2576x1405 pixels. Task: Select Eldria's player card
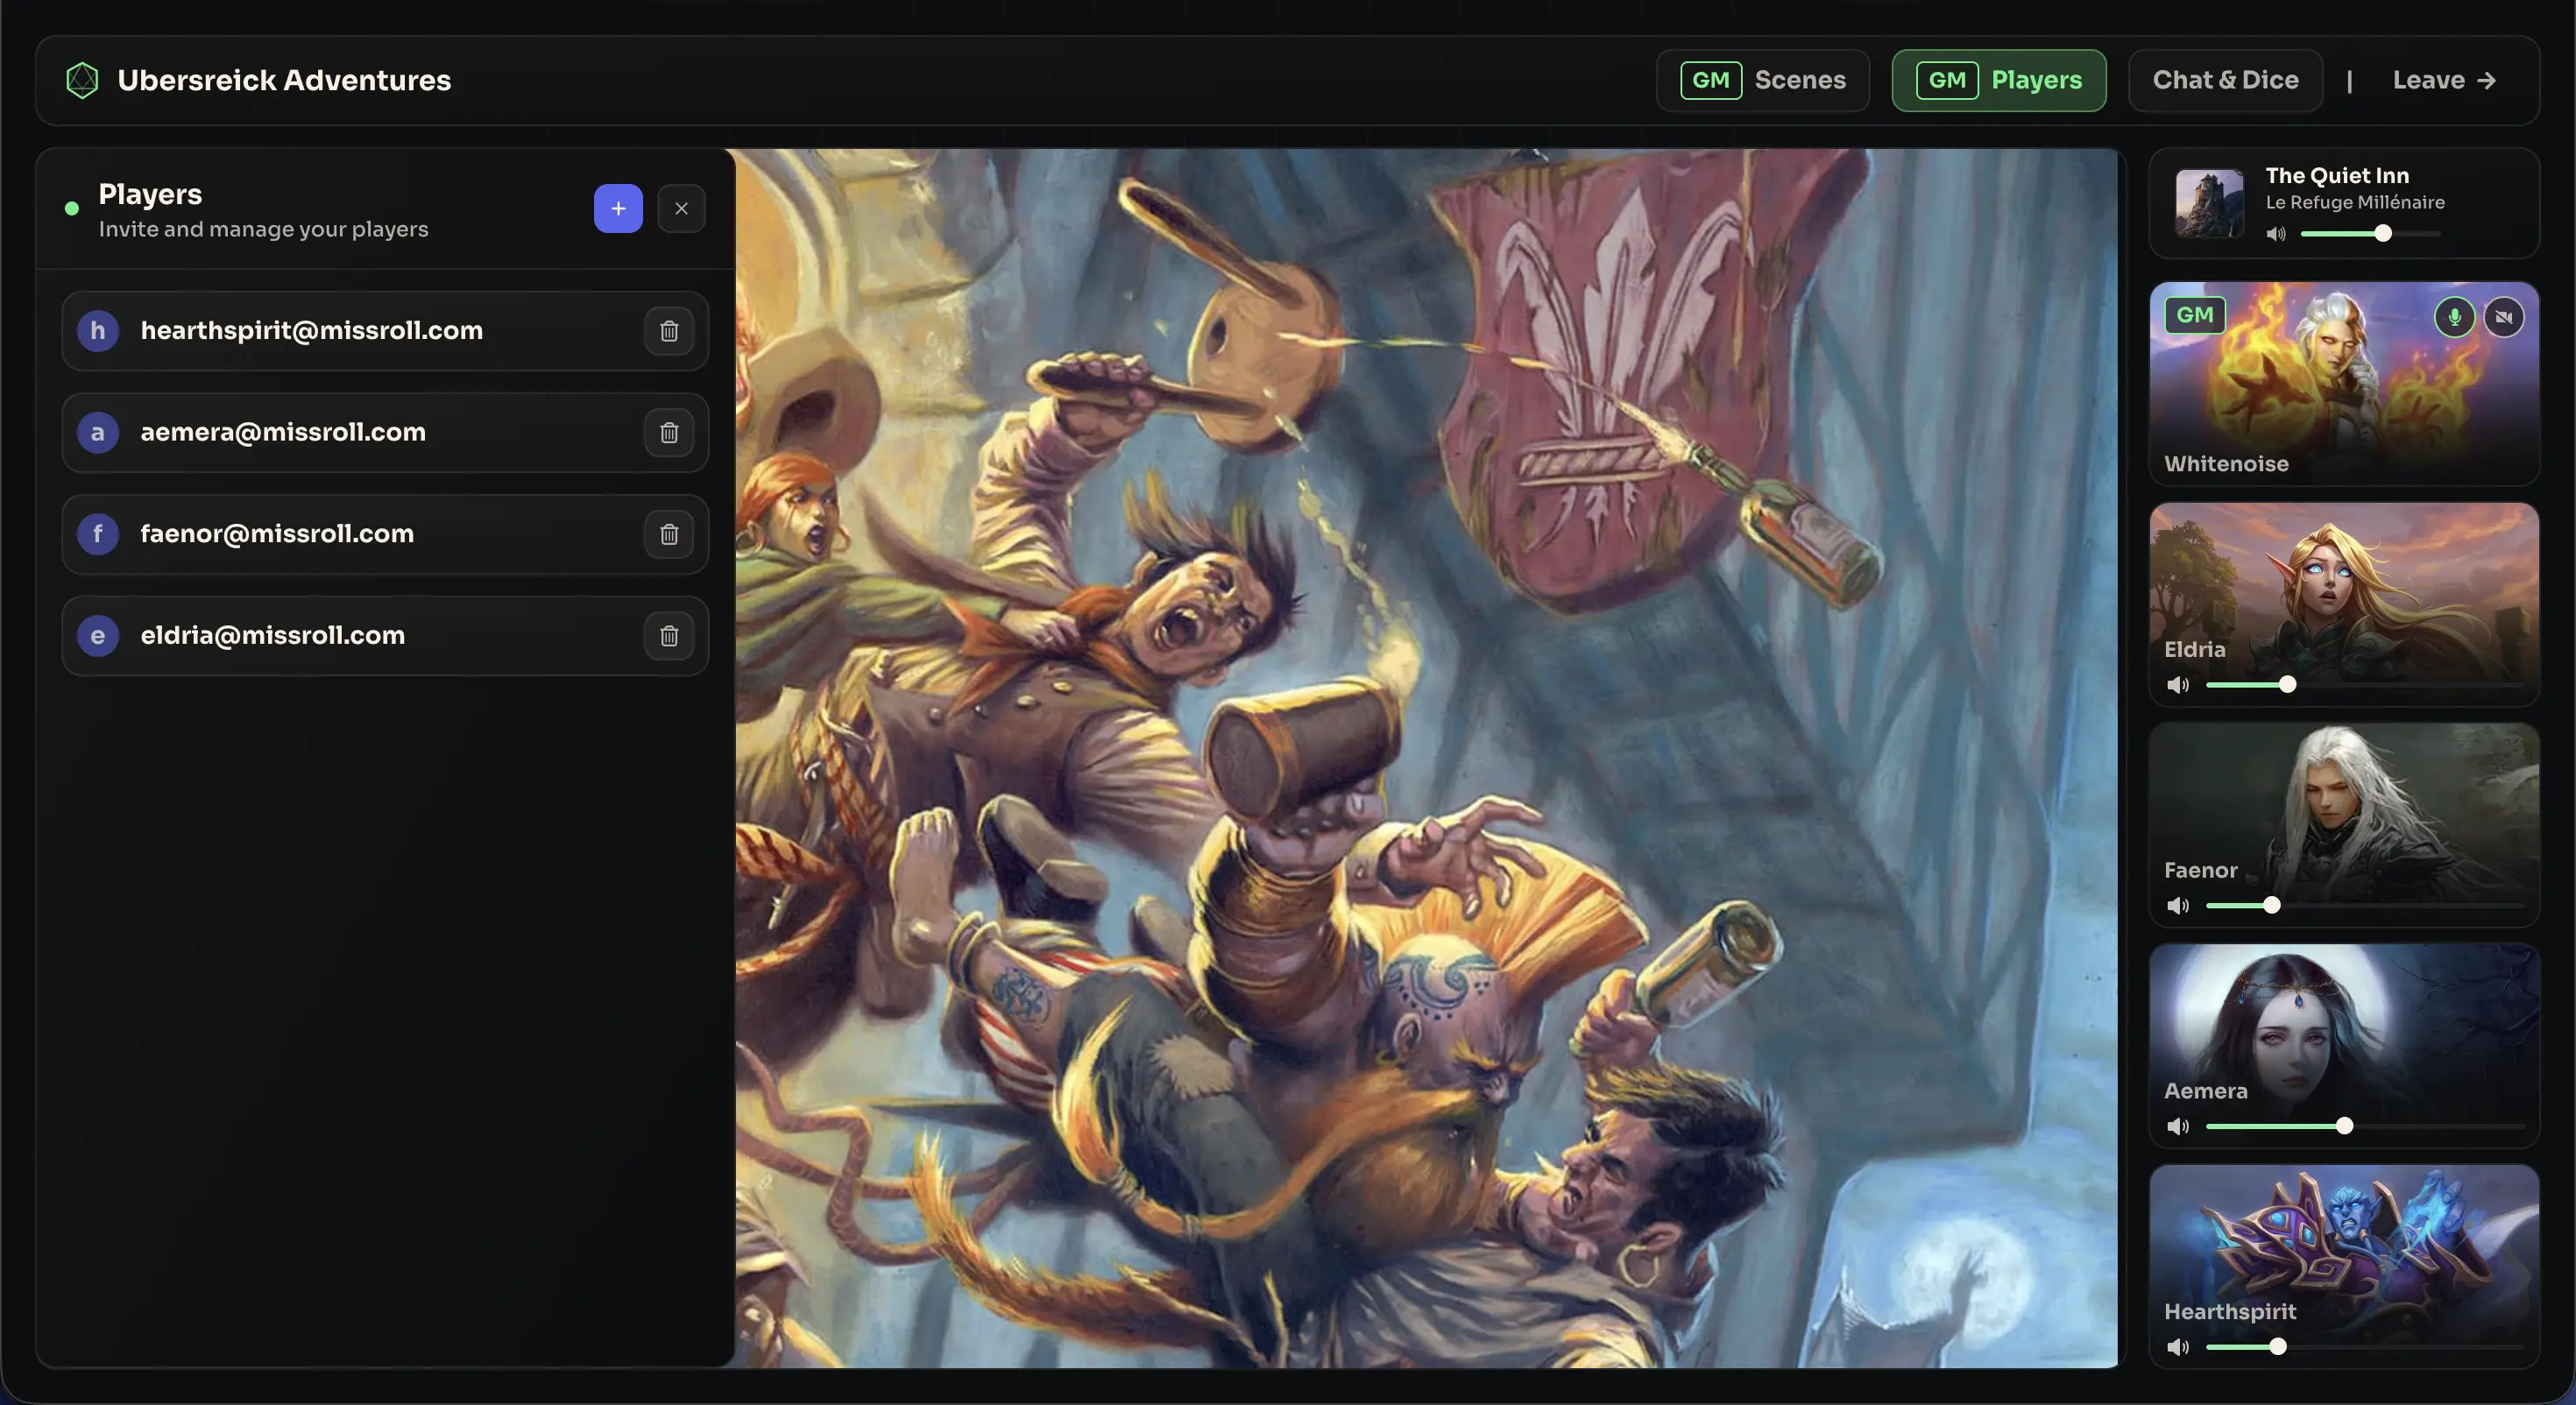[2344, 604]
